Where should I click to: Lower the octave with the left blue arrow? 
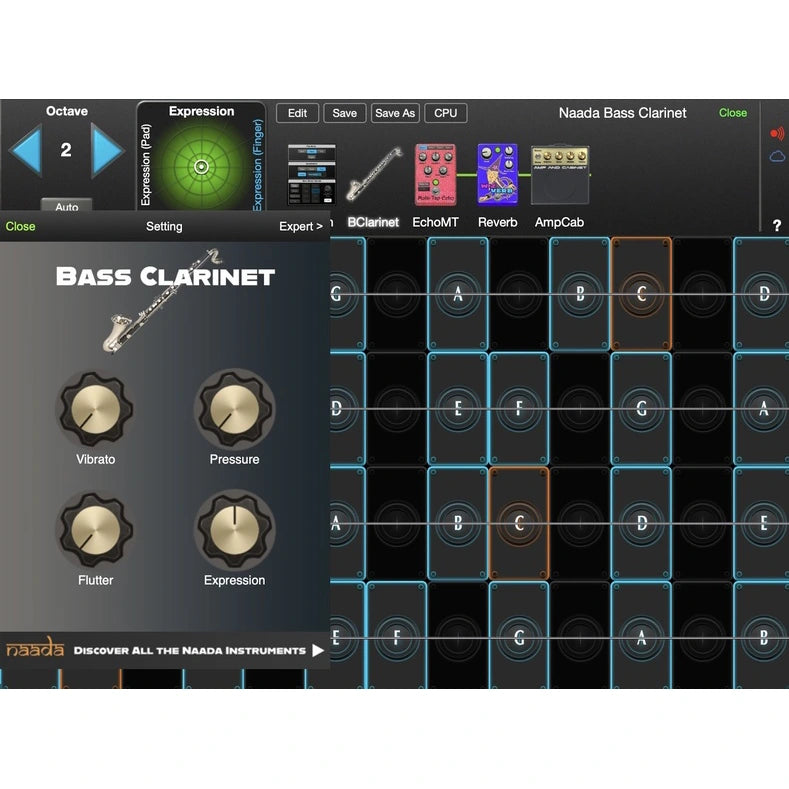(x=25, y=150)
